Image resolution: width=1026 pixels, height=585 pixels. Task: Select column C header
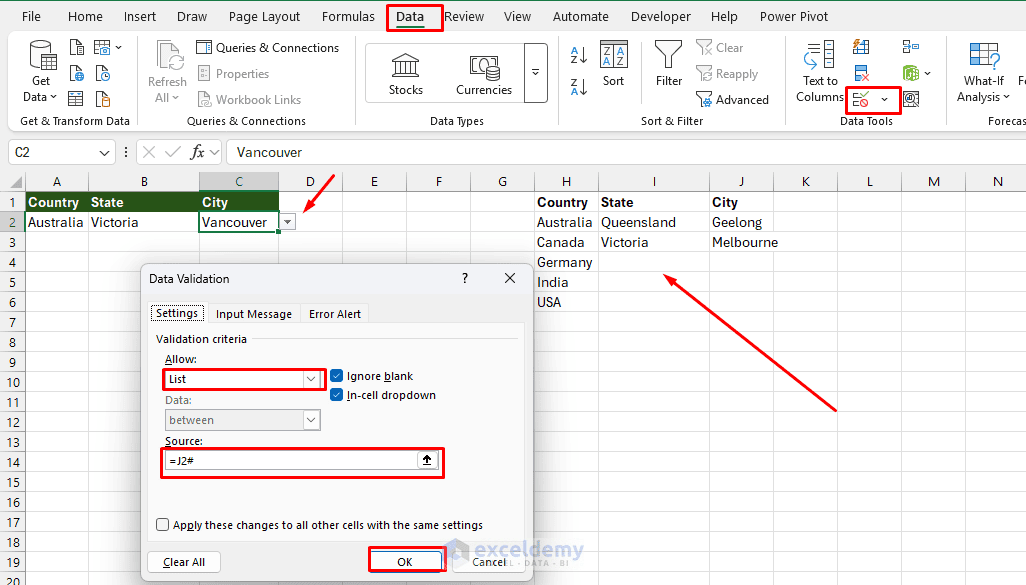coord(239,181)
